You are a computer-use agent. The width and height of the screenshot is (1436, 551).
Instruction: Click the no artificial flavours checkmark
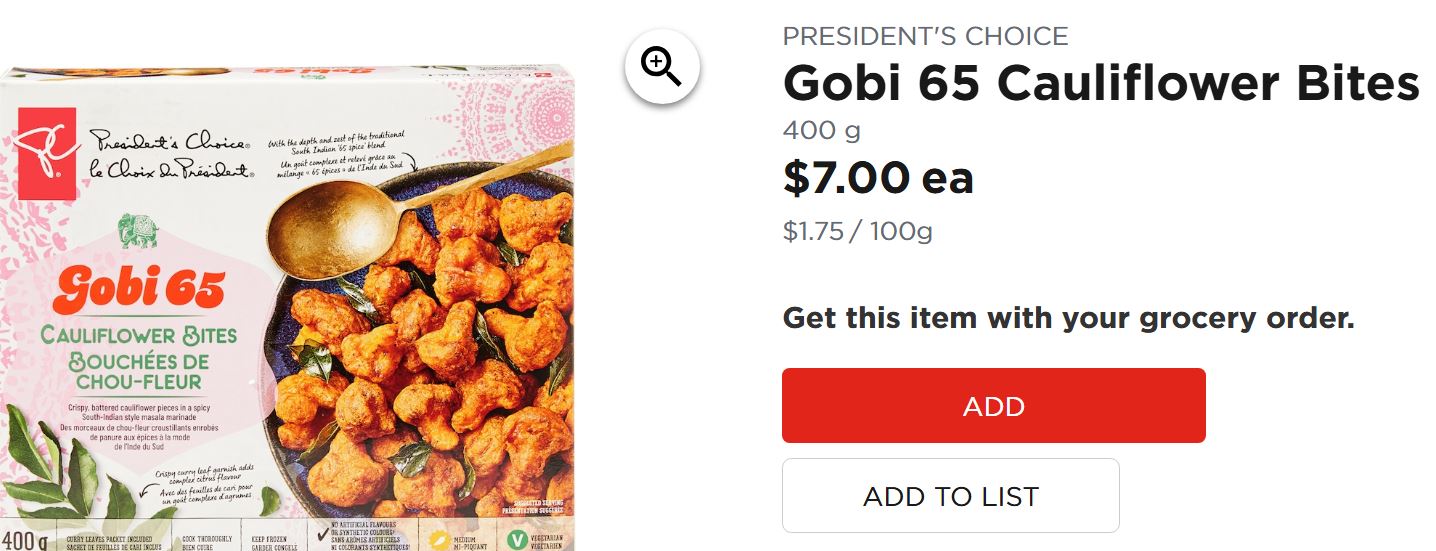coord(321,534)
